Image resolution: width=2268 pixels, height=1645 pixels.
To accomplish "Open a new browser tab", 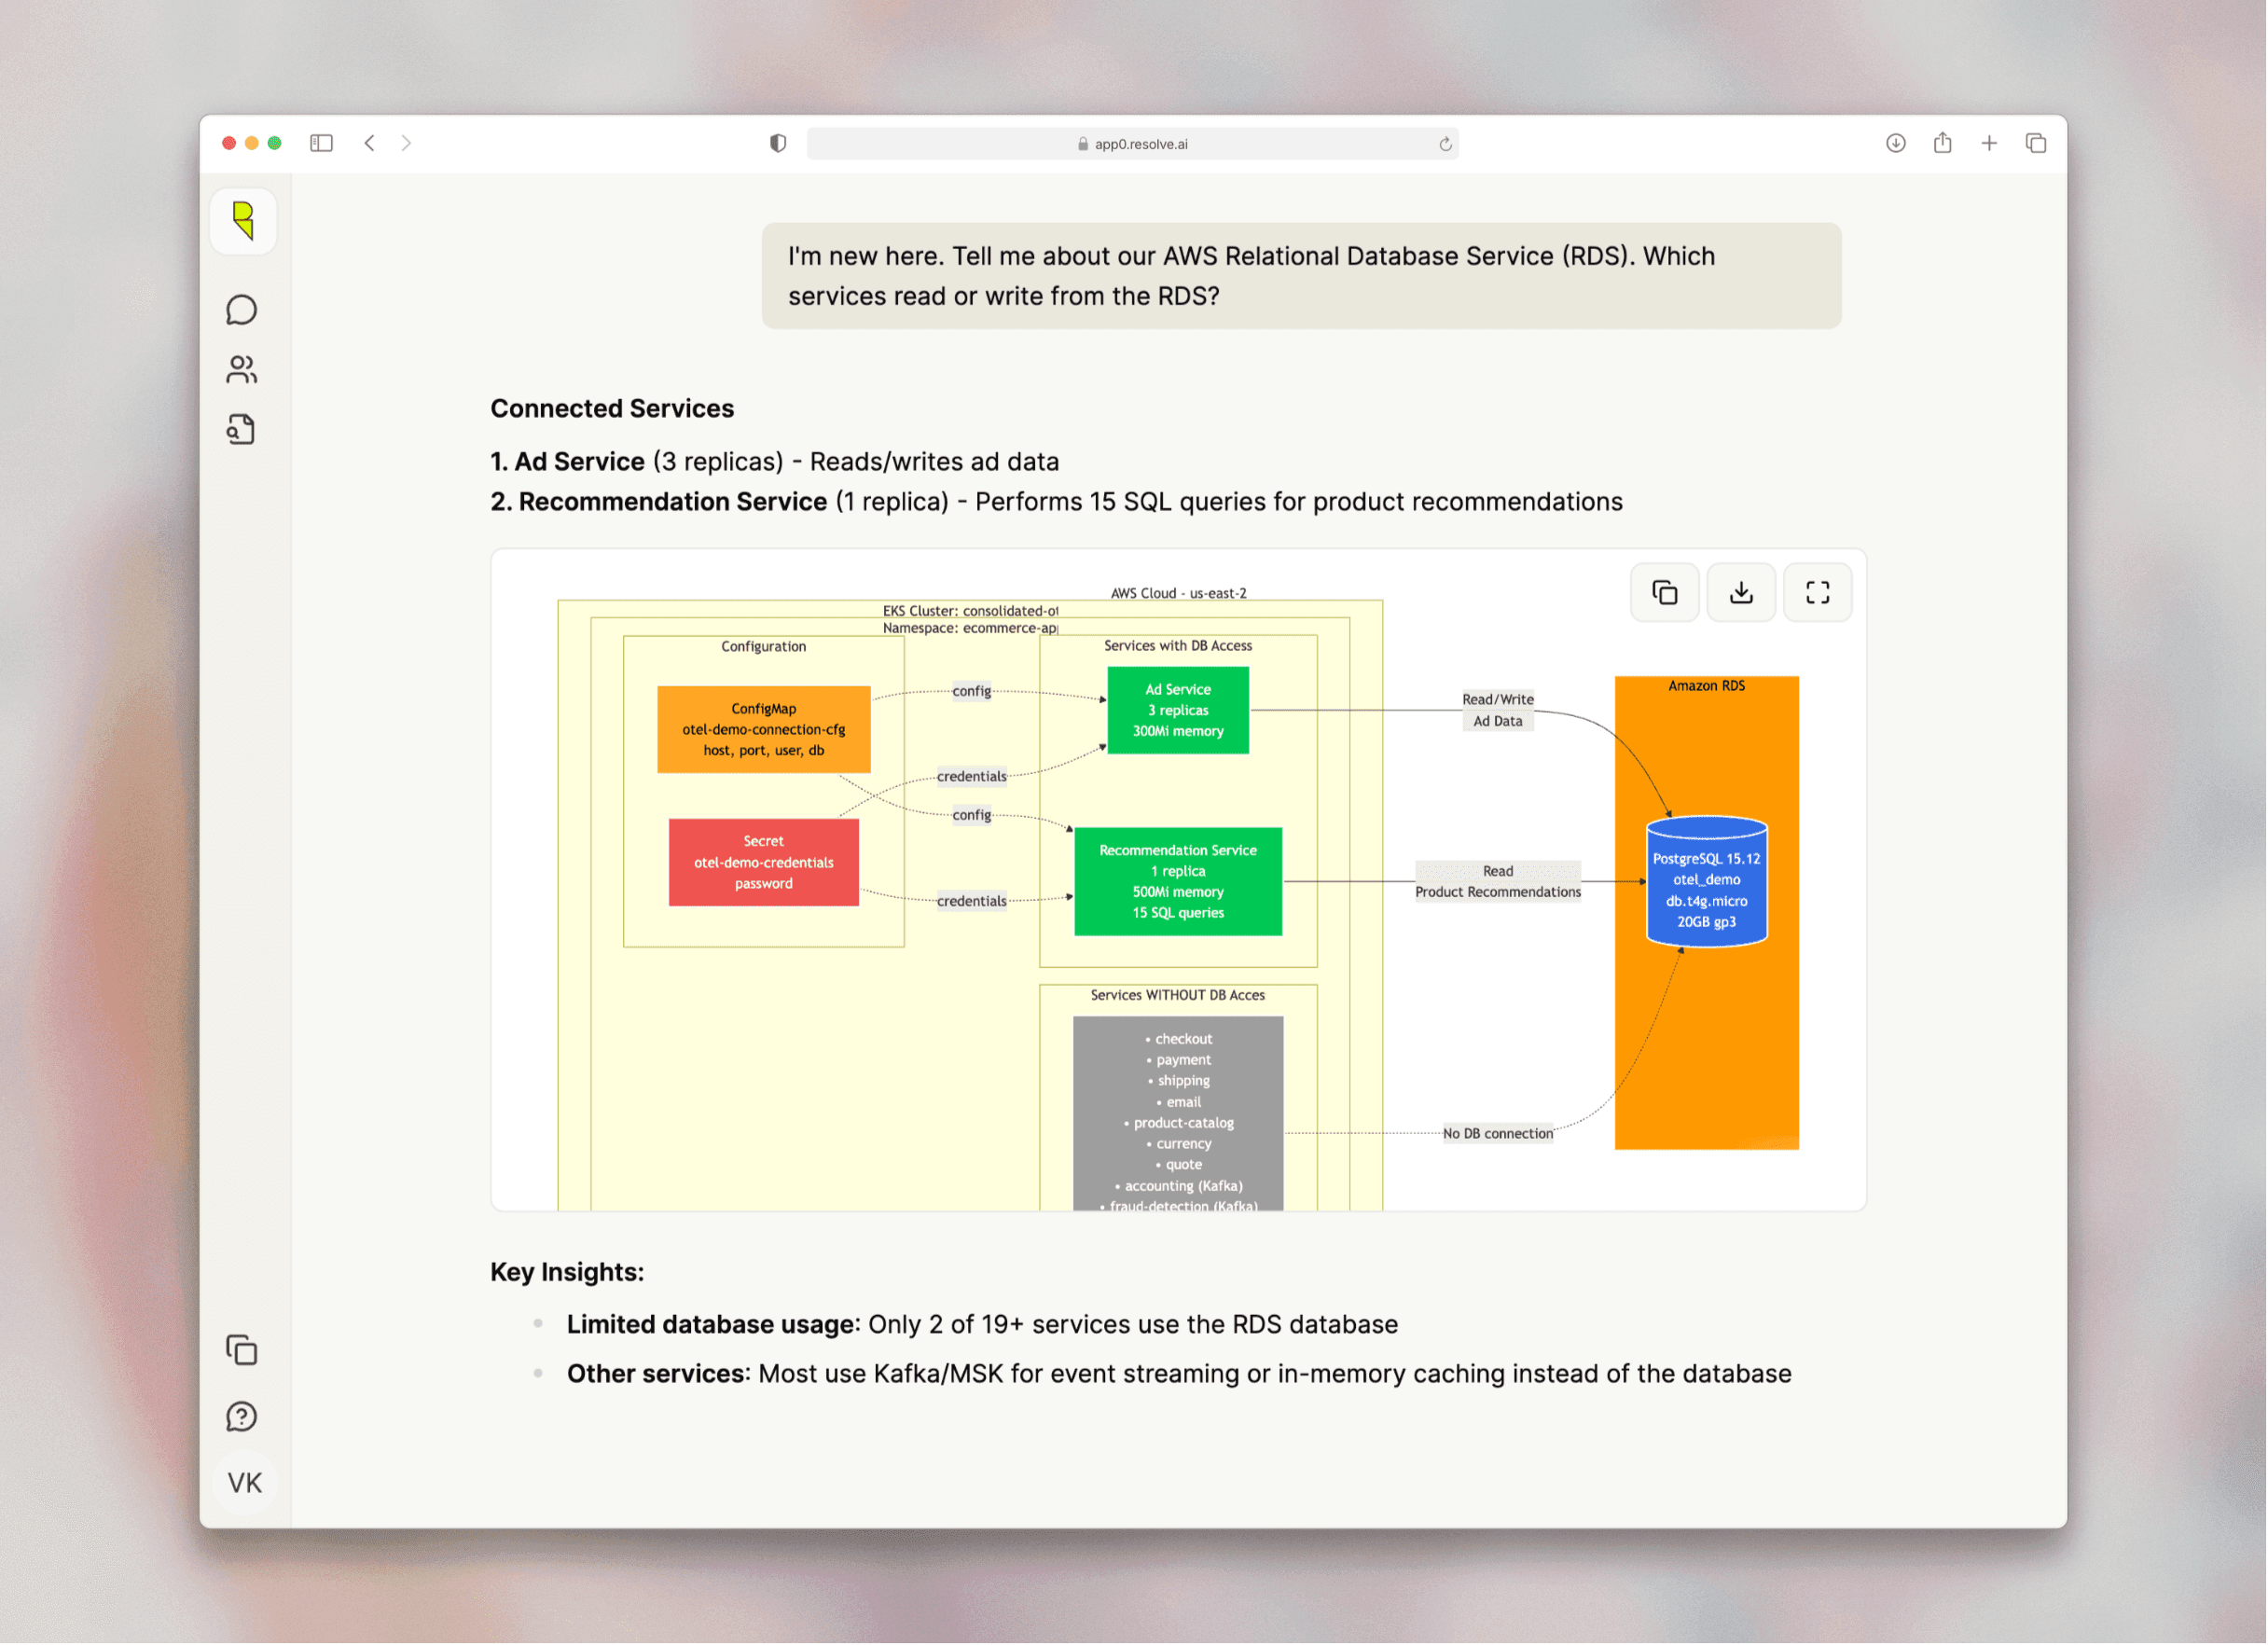I will 1989,143.
